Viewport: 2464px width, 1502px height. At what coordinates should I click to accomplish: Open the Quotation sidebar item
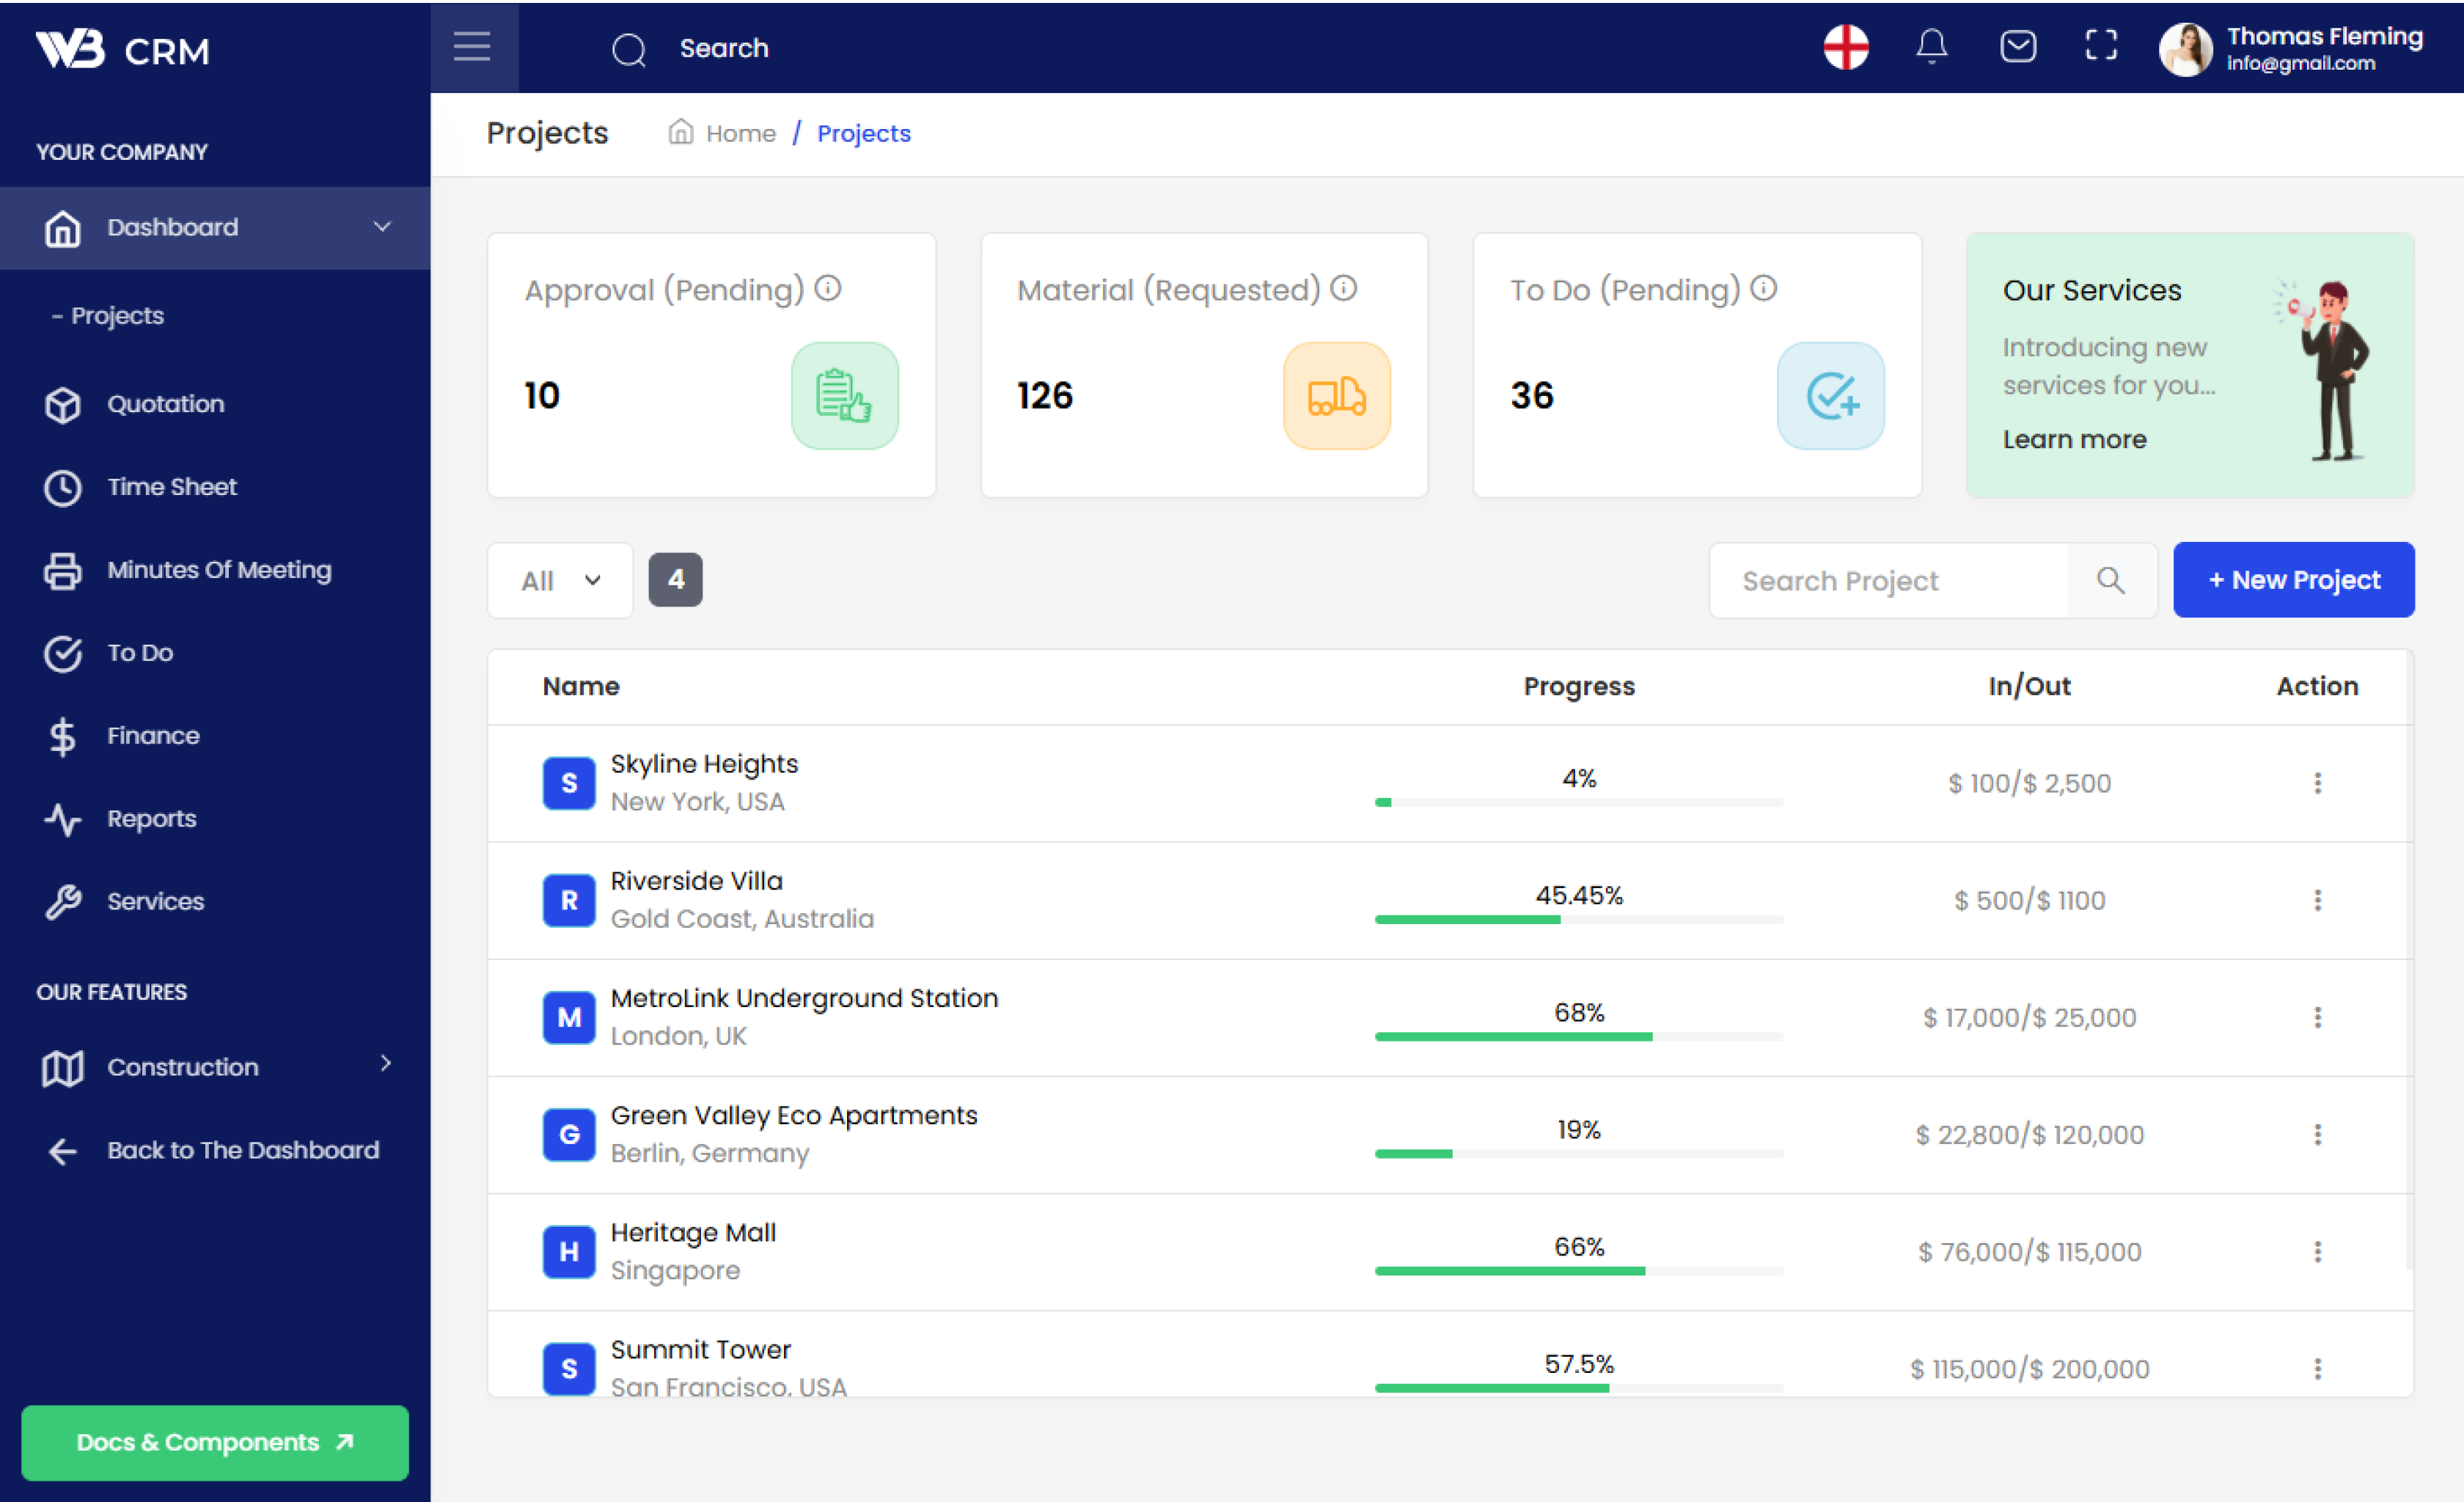[x=165, y=404]
